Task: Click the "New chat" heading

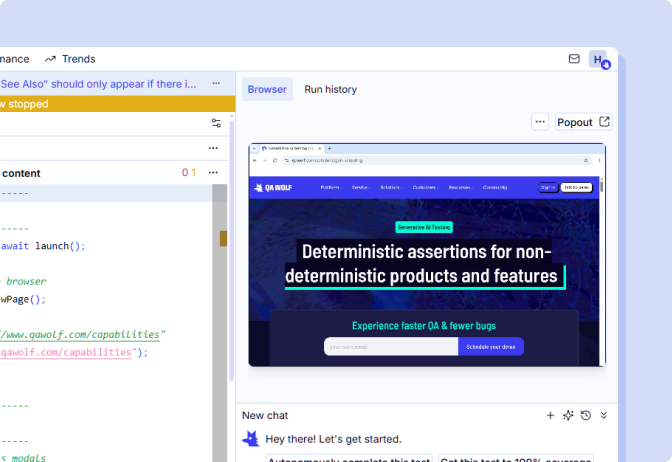Action: [265, 415]
